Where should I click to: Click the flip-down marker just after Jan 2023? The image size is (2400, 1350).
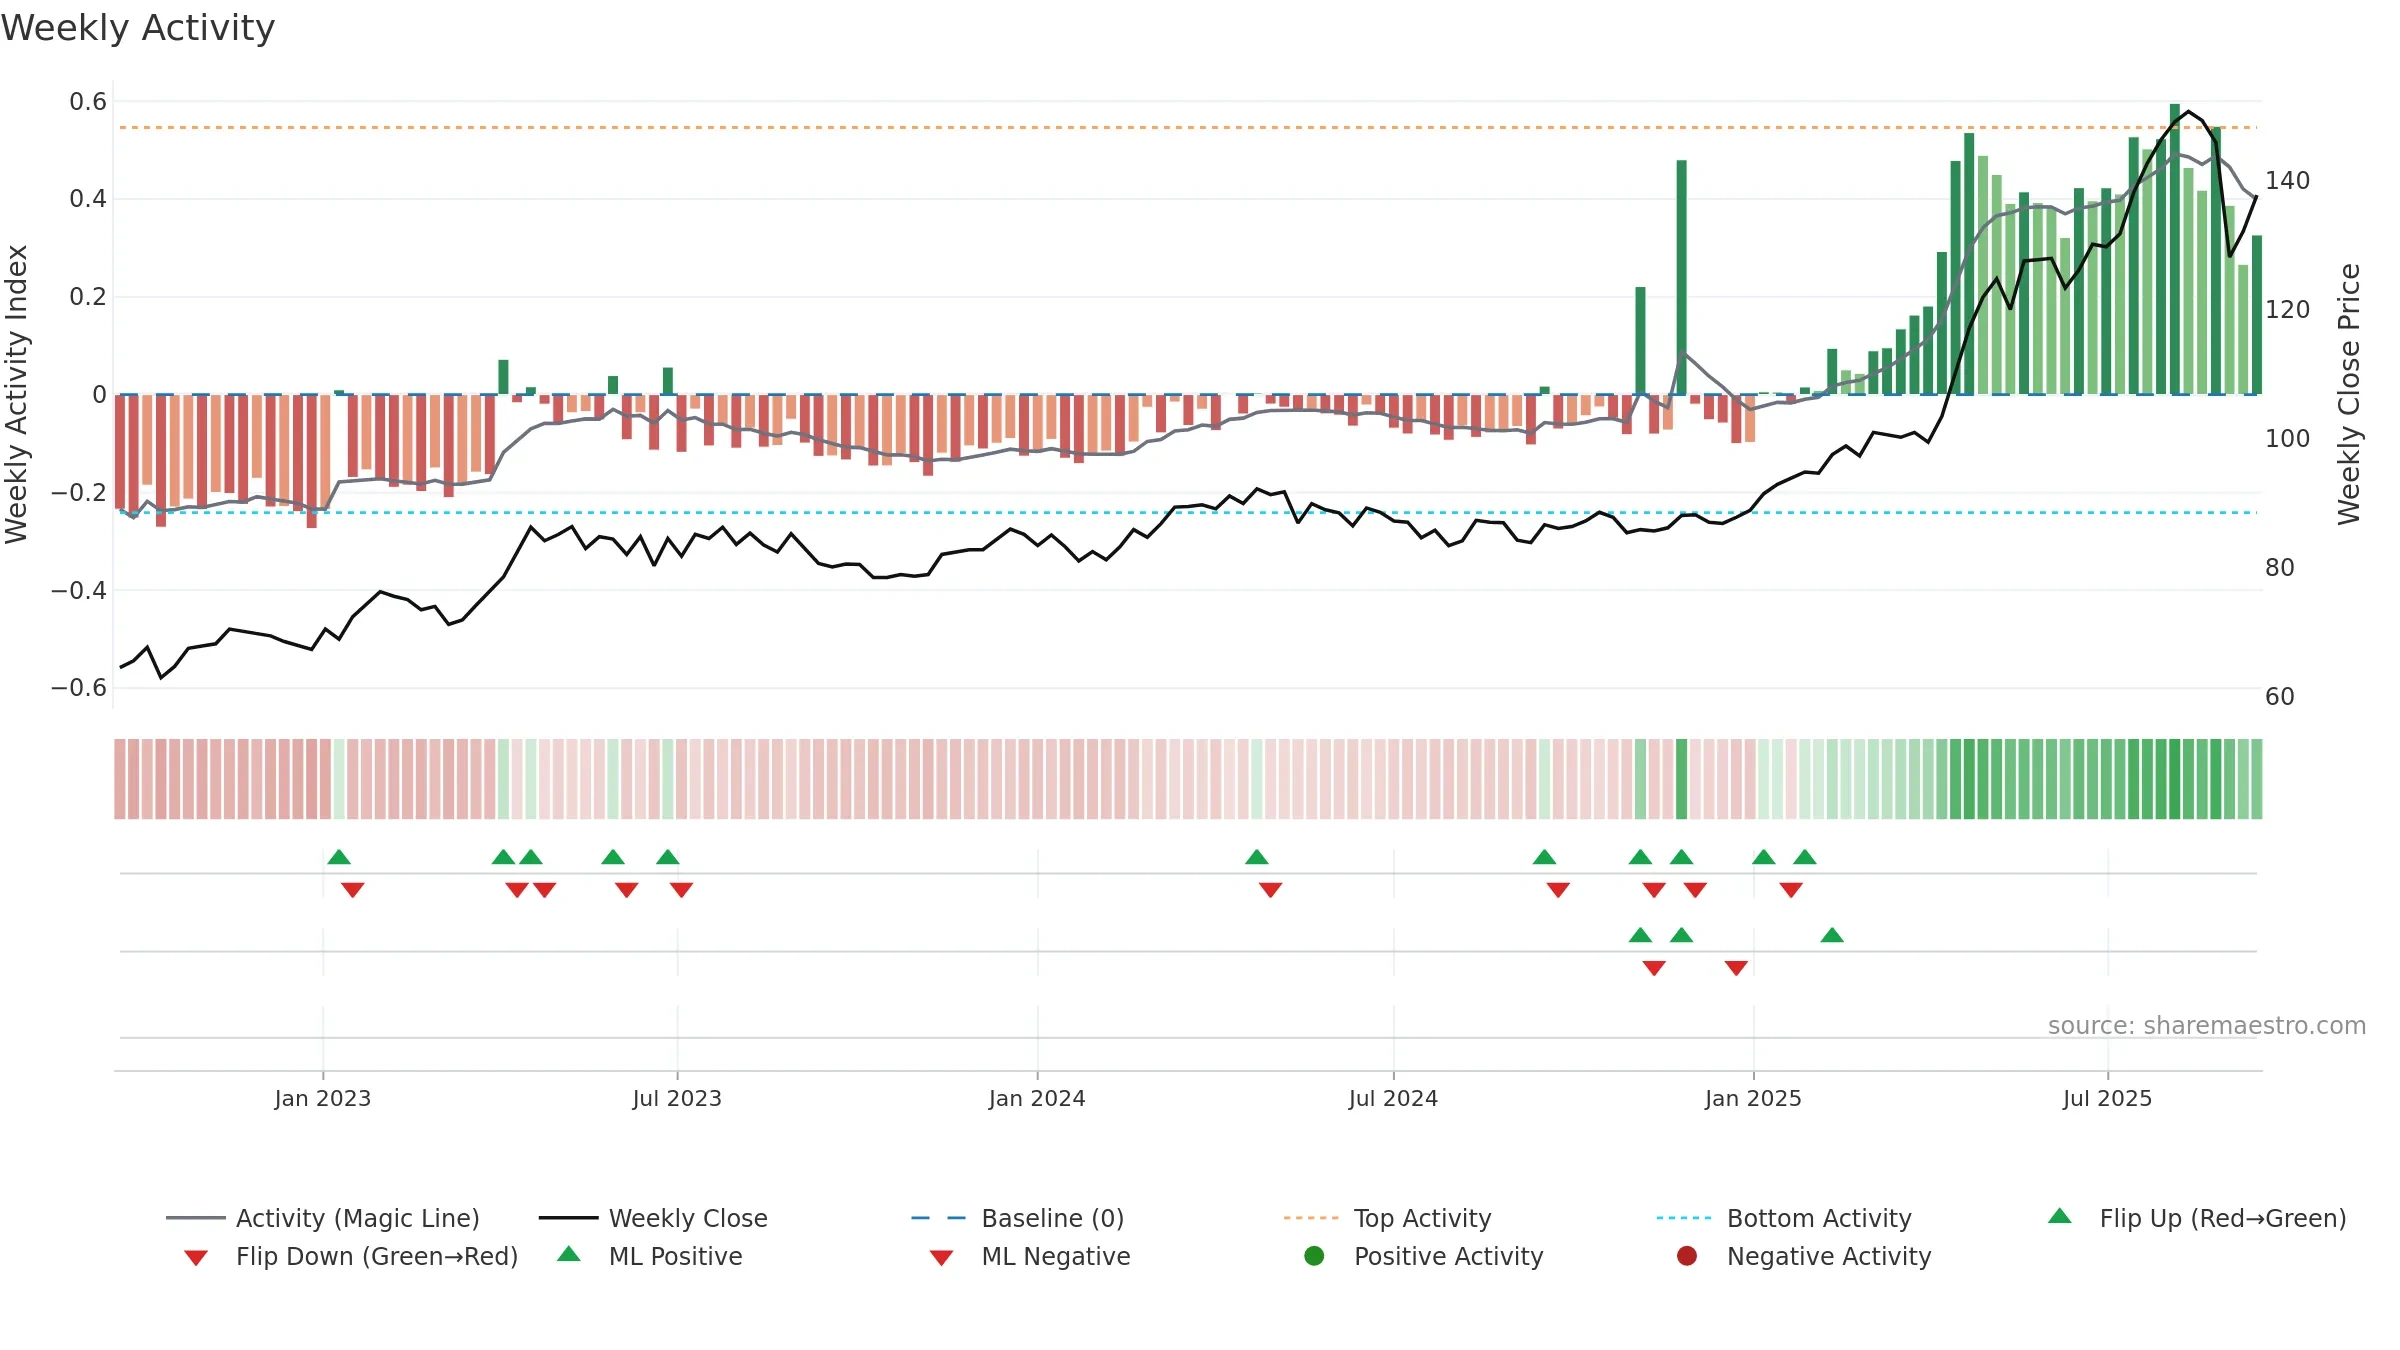click(353, 890)
